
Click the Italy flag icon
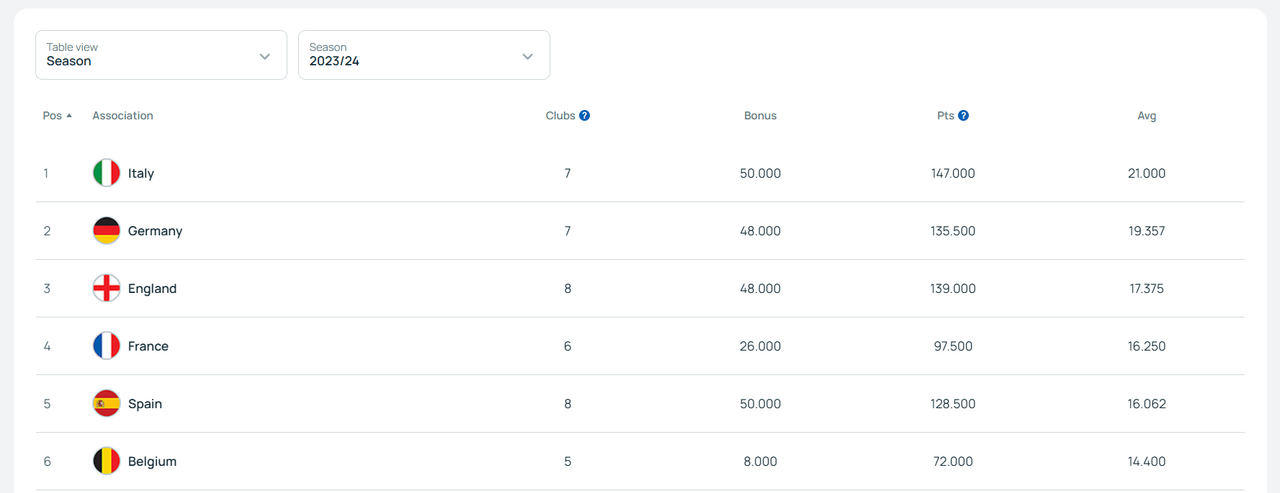pyautogui.click(x=106, y=173)
